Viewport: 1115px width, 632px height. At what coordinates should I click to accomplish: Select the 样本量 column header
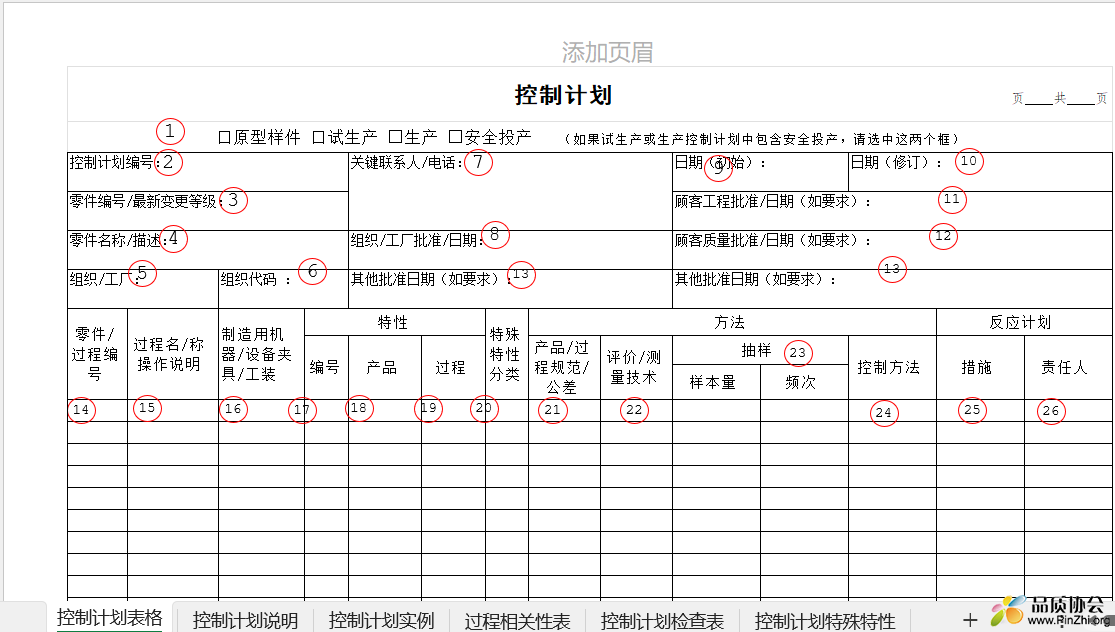pyautogui.click(x=716, y=382)
